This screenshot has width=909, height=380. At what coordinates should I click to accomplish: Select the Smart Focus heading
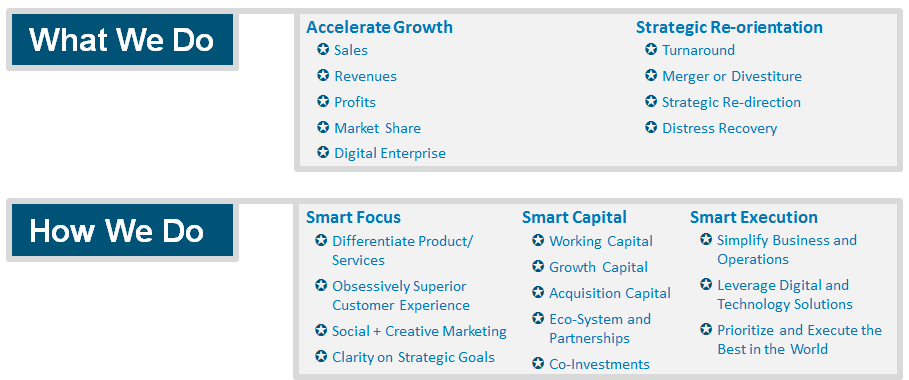click(x=353, y=217)
